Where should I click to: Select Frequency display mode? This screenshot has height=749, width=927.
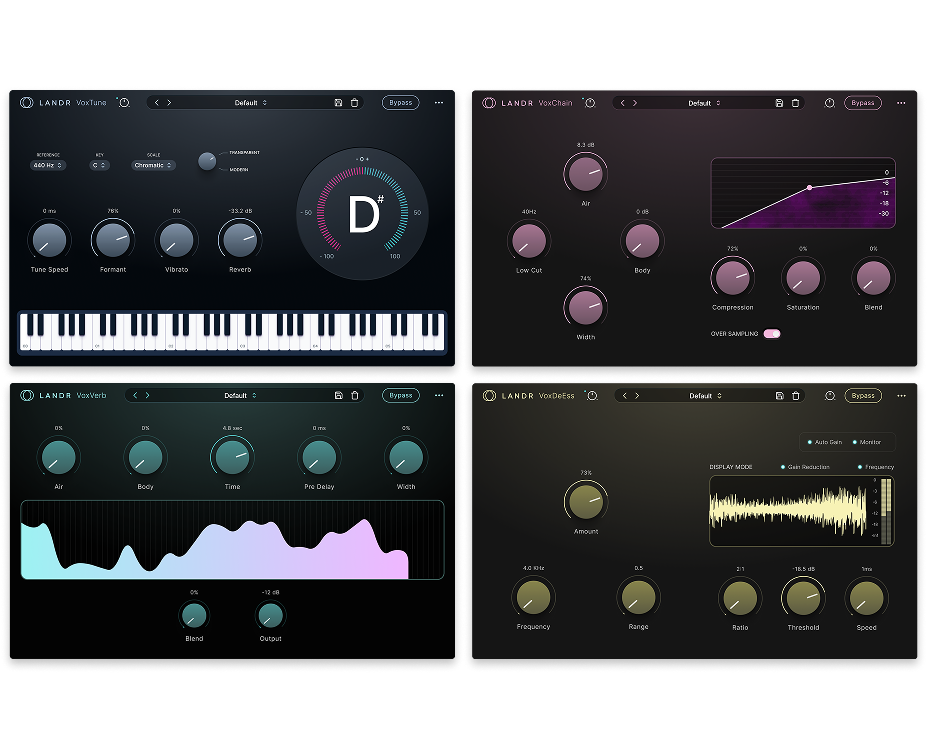click(x=876, y=467)
